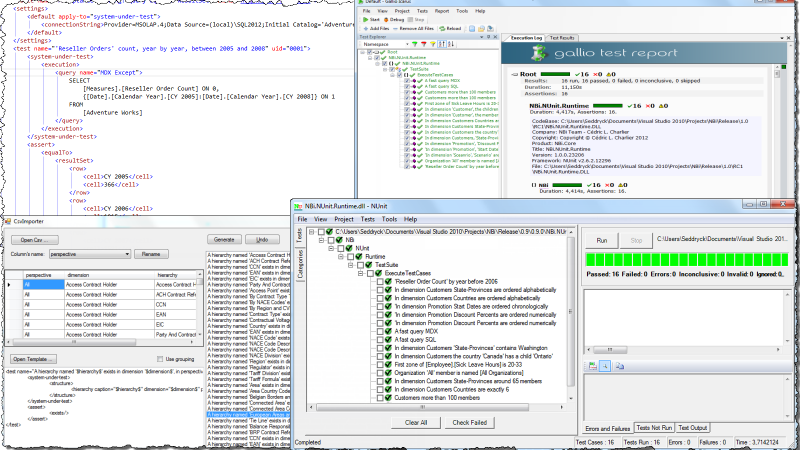Click the CsvImporter window title icon
Screen dimensions: 800x450
click(x=8, y=221)
